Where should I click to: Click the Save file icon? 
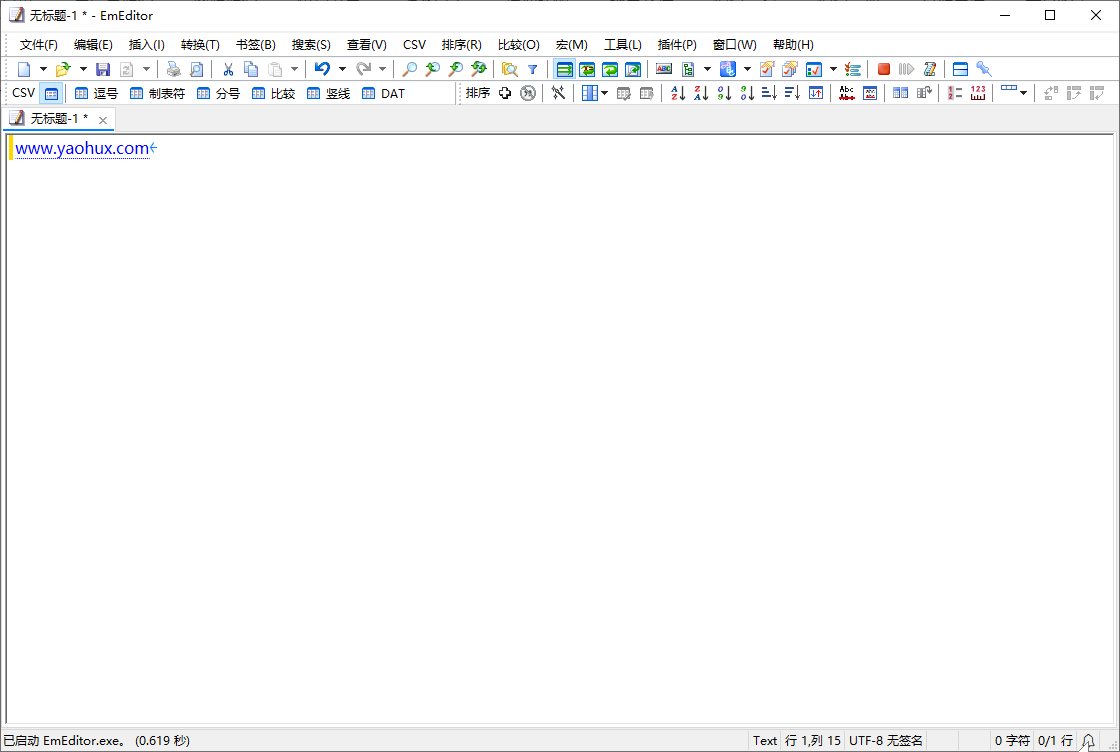tap(103, 69)
